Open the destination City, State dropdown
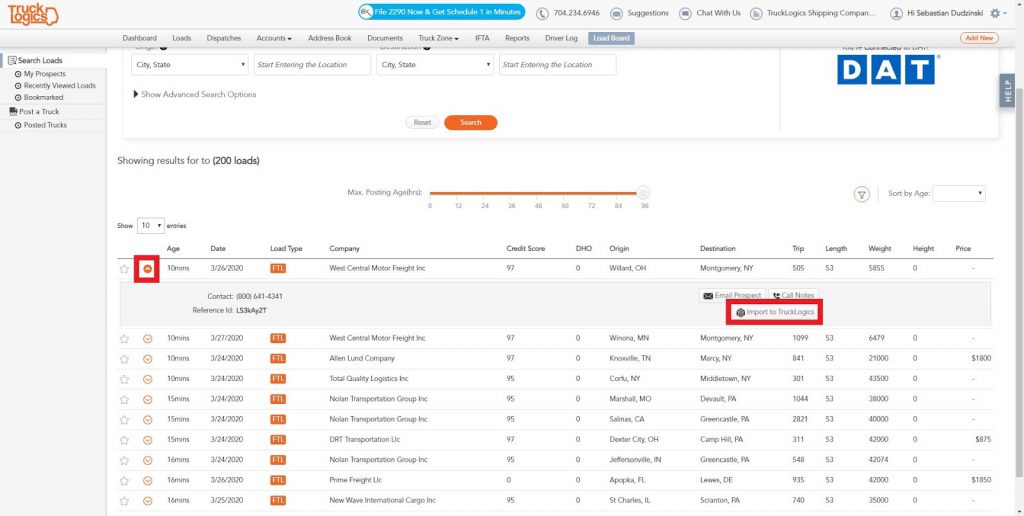This screenshot has height=516, width=1024. (x=435, y=65)
